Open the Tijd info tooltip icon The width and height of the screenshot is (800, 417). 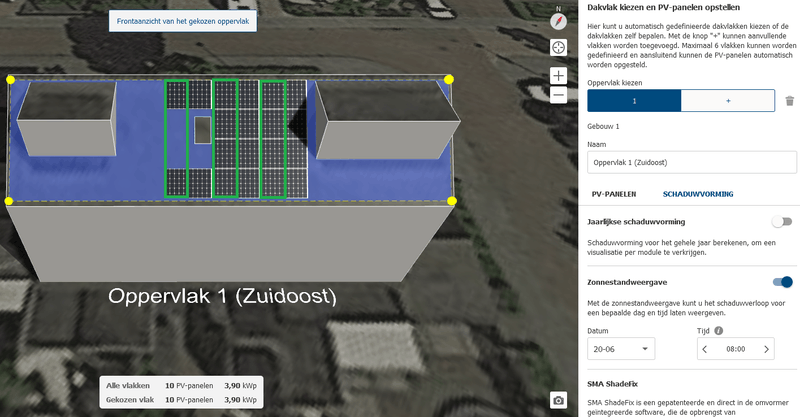click(x=719, y=331)
